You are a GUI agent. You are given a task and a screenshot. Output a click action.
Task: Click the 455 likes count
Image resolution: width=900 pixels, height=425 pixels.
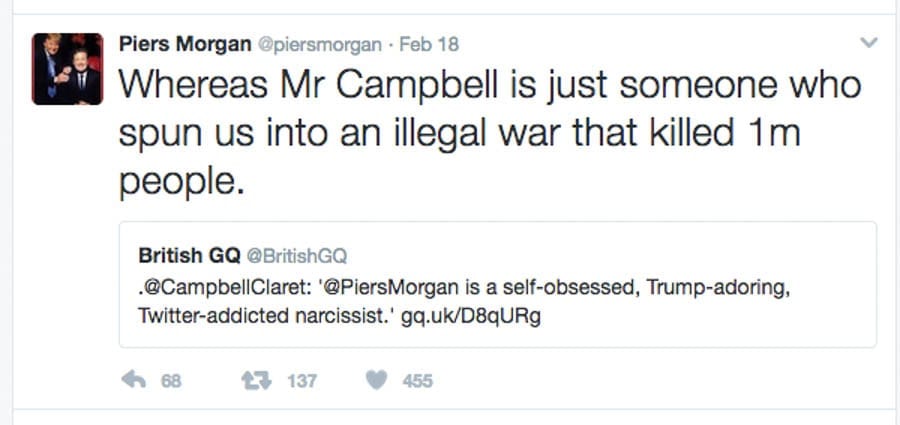[417, 381]
